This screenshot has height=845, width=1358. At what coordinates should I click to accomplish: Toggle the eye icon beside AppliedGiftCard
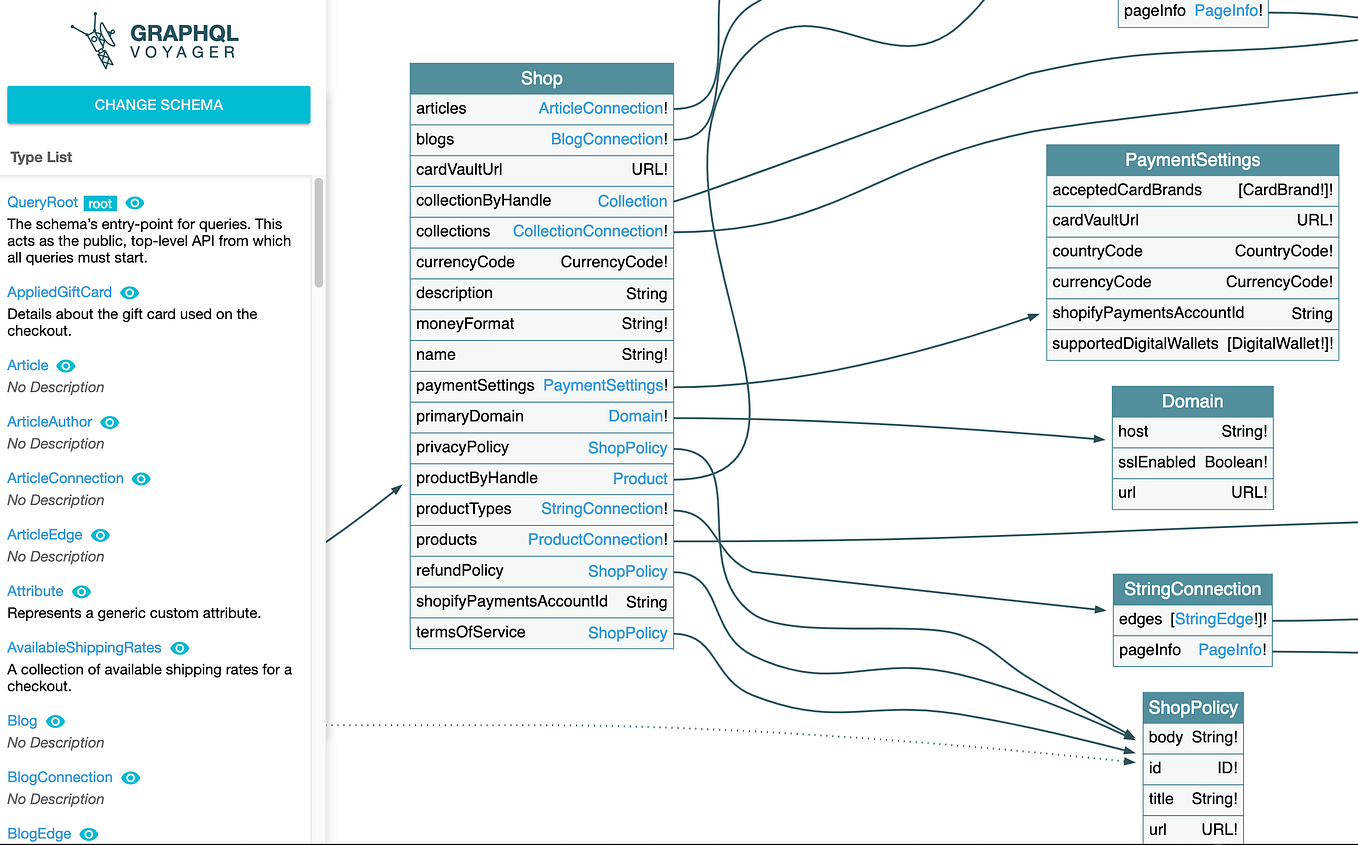point(129,293)
